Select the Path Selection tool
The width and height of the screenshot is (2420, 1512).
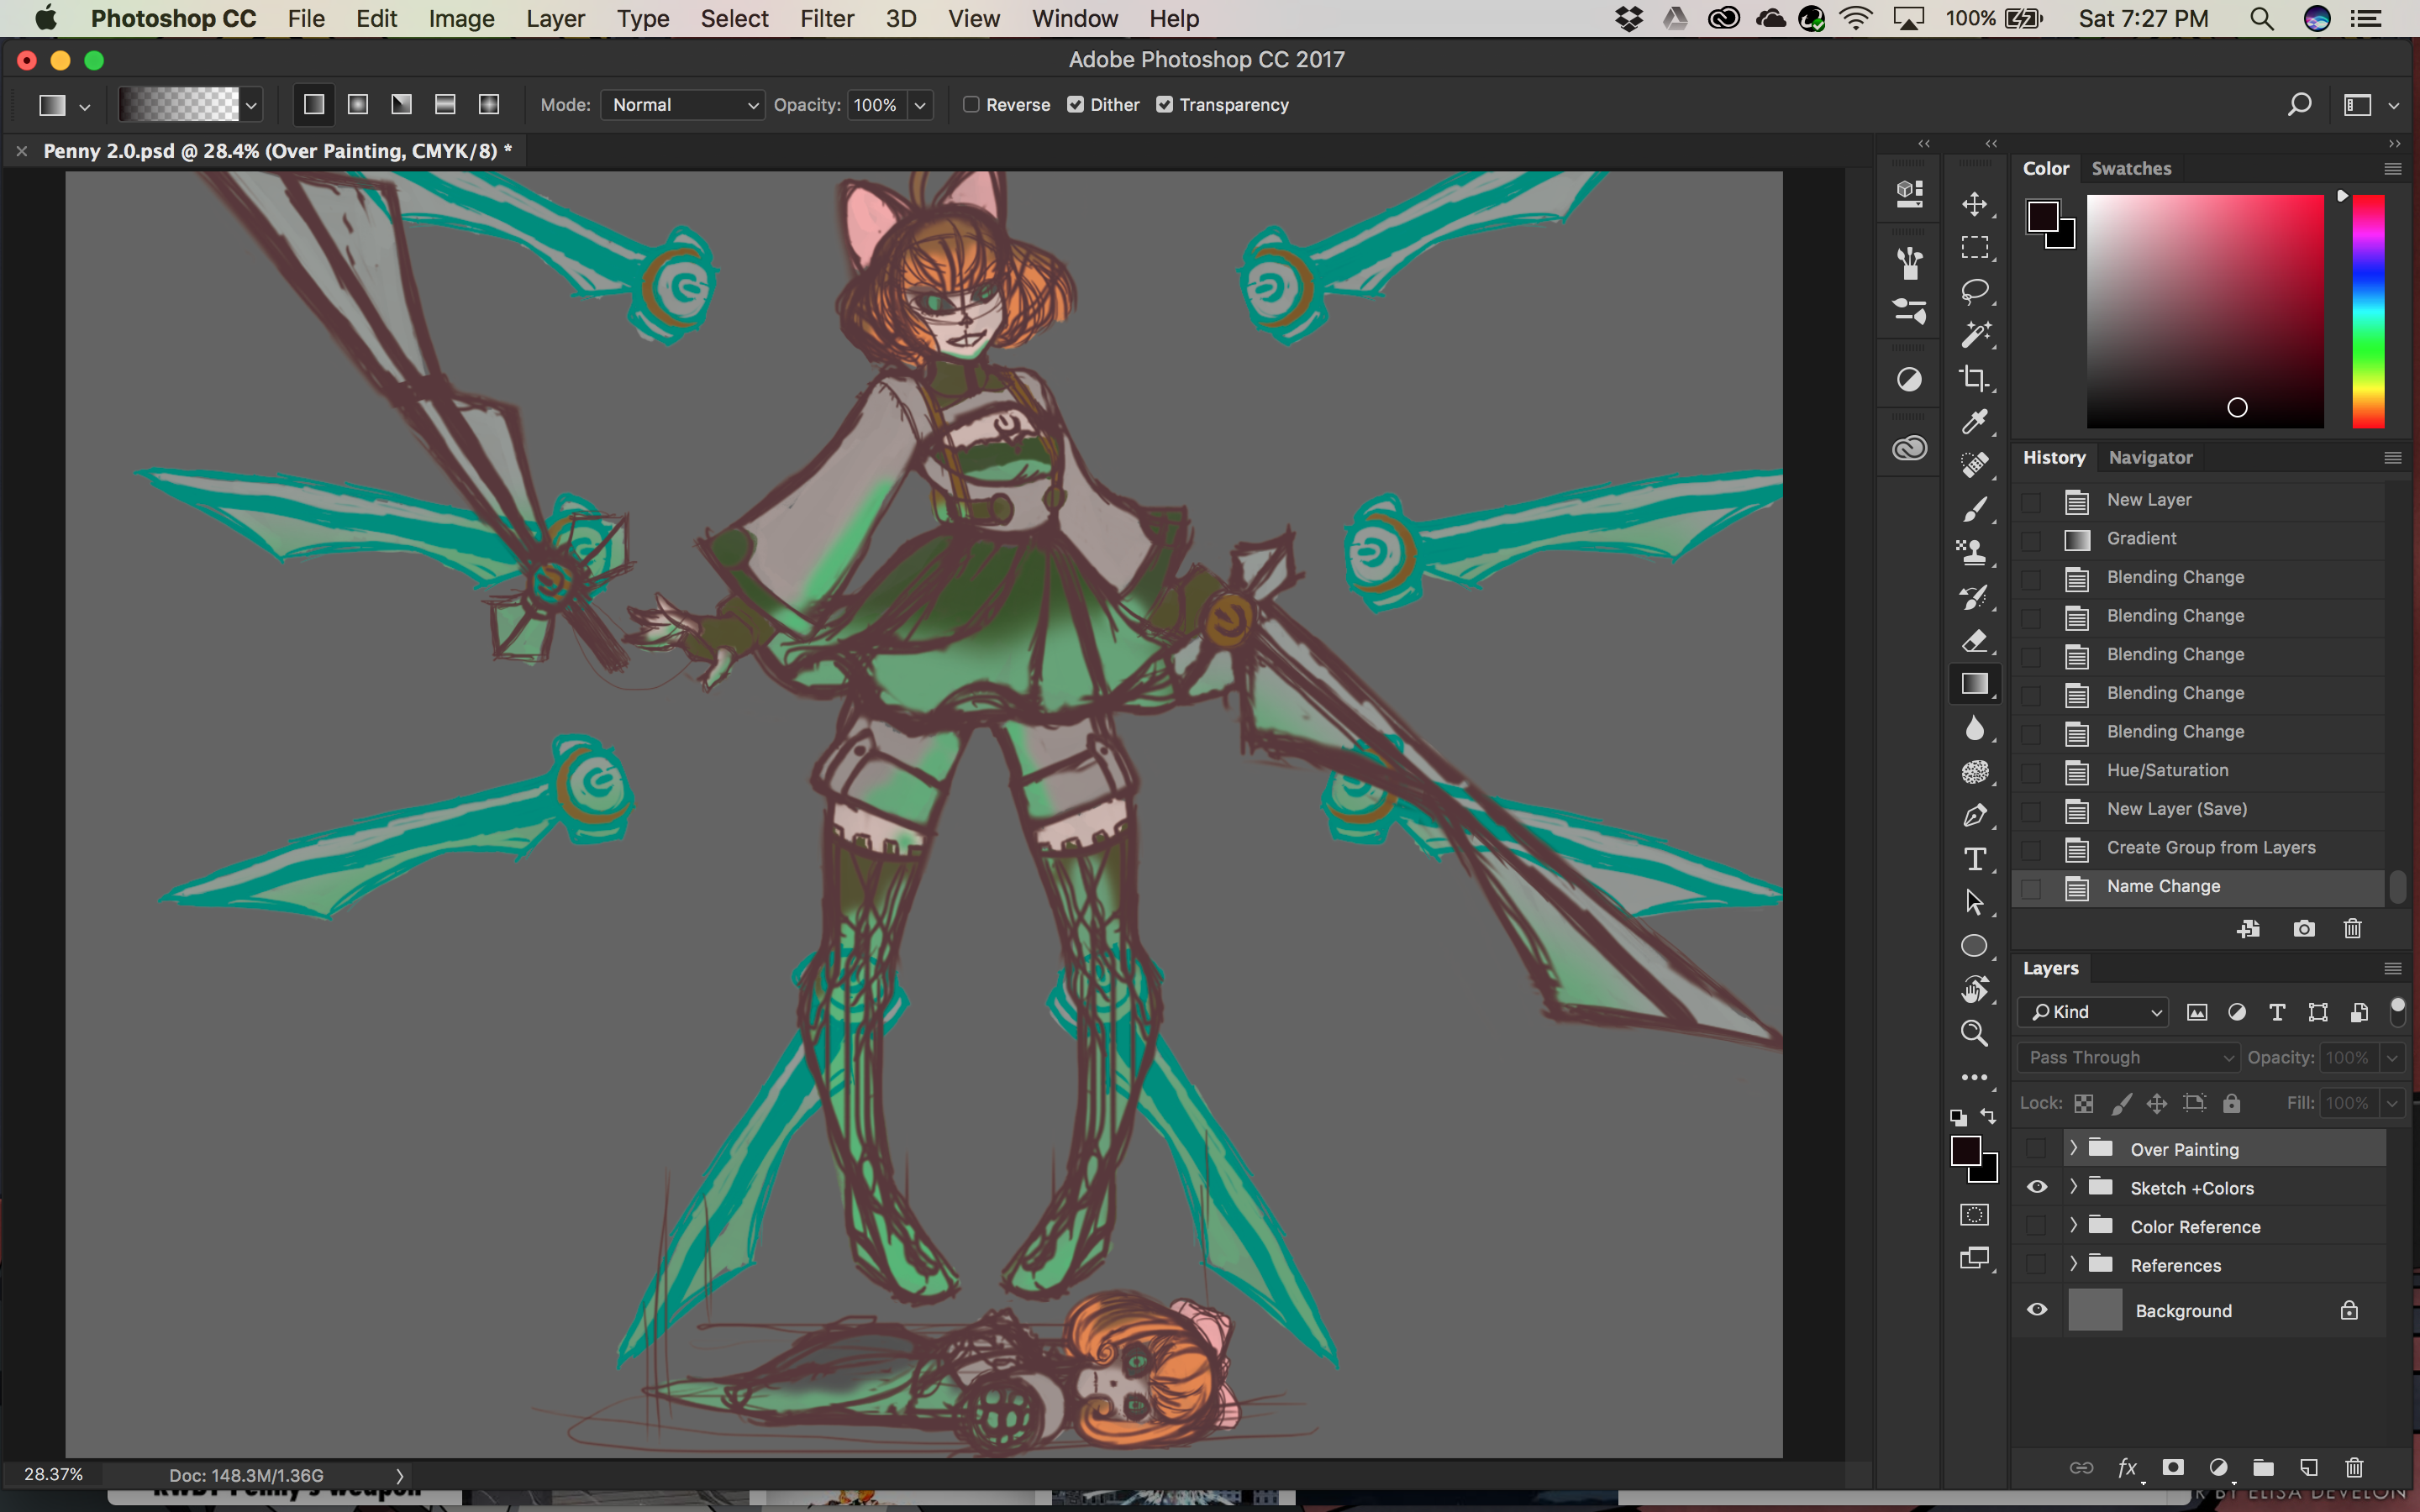[1974, 902]
